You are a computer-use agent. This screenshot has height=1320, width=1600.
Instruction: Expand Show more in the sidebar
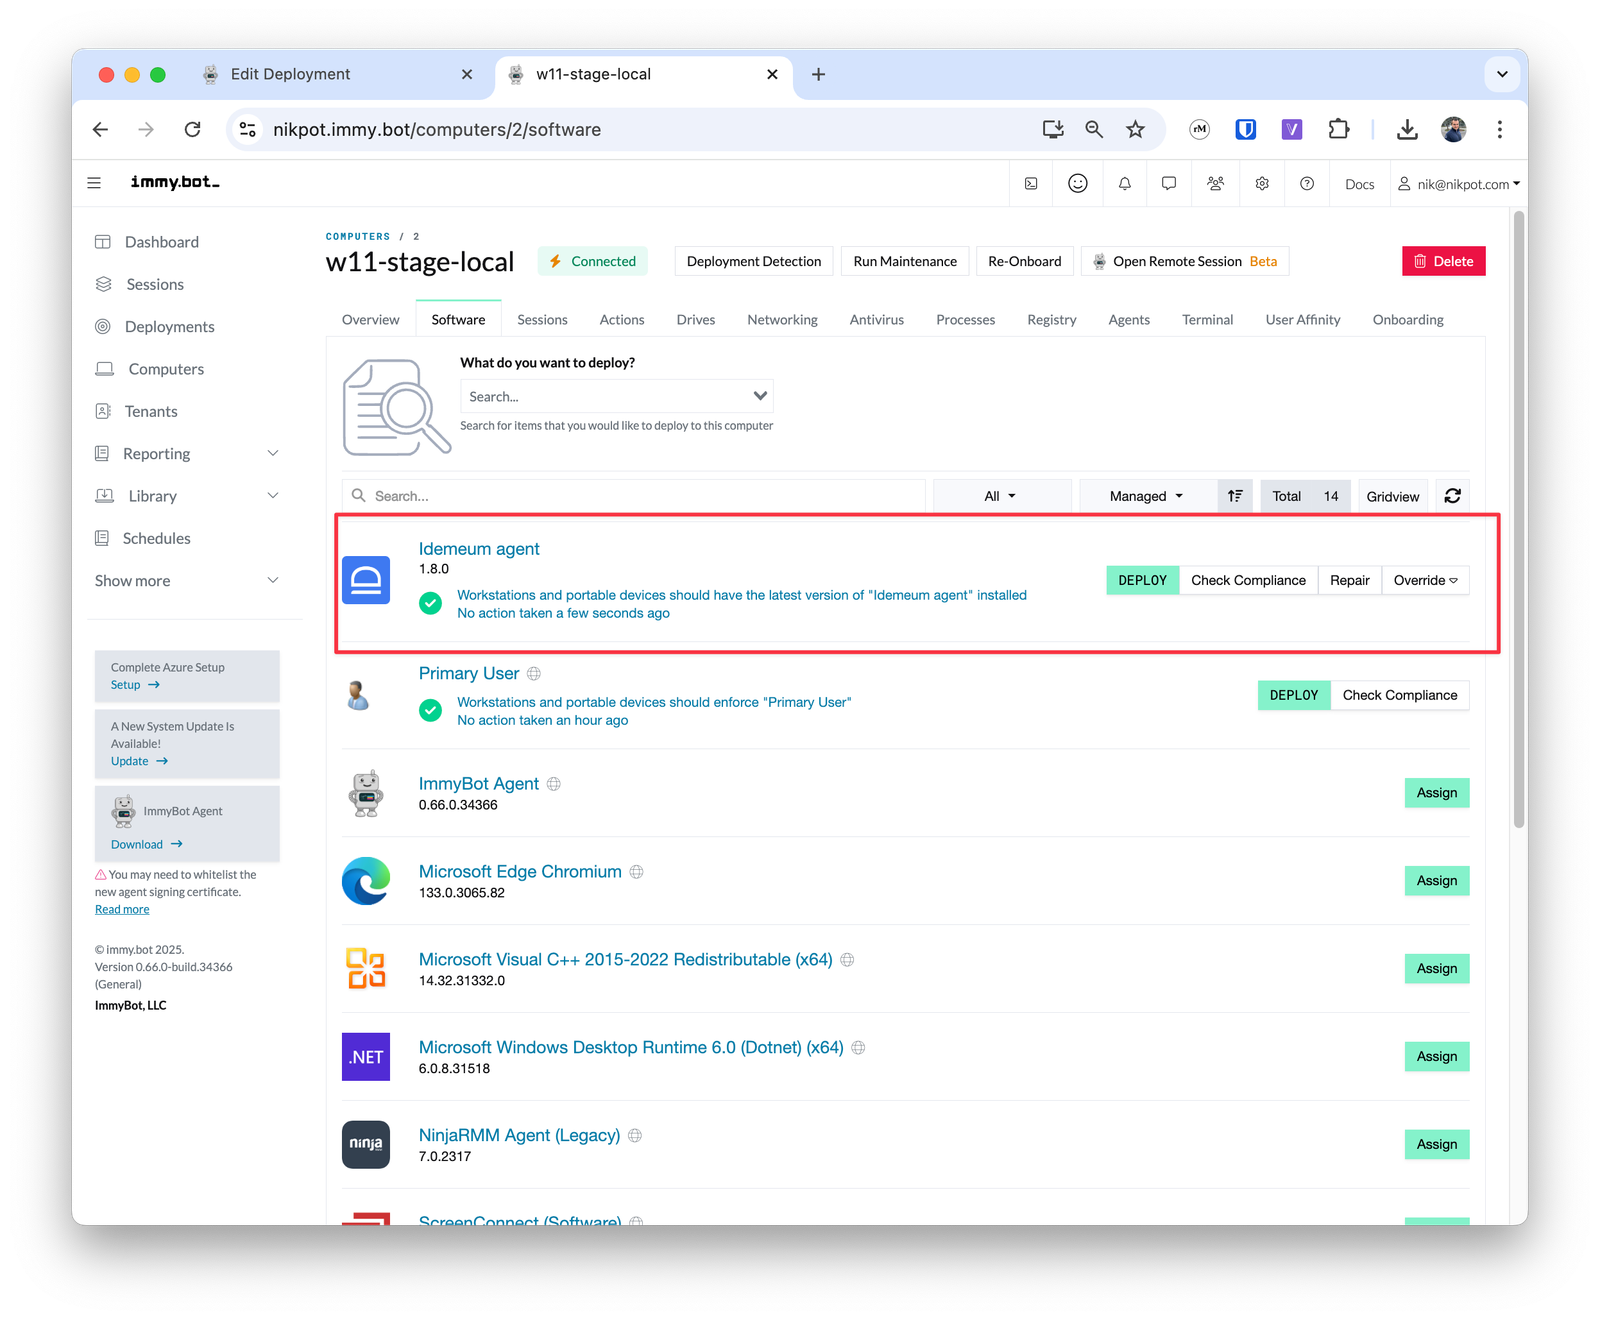186,581
